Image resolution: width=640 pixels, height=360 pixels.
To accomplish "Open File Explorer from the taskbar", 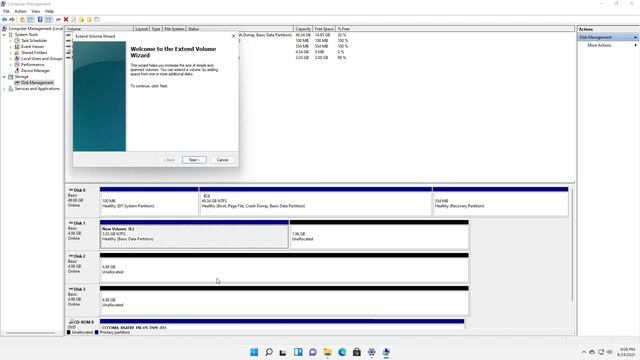I will pos(327,352).
